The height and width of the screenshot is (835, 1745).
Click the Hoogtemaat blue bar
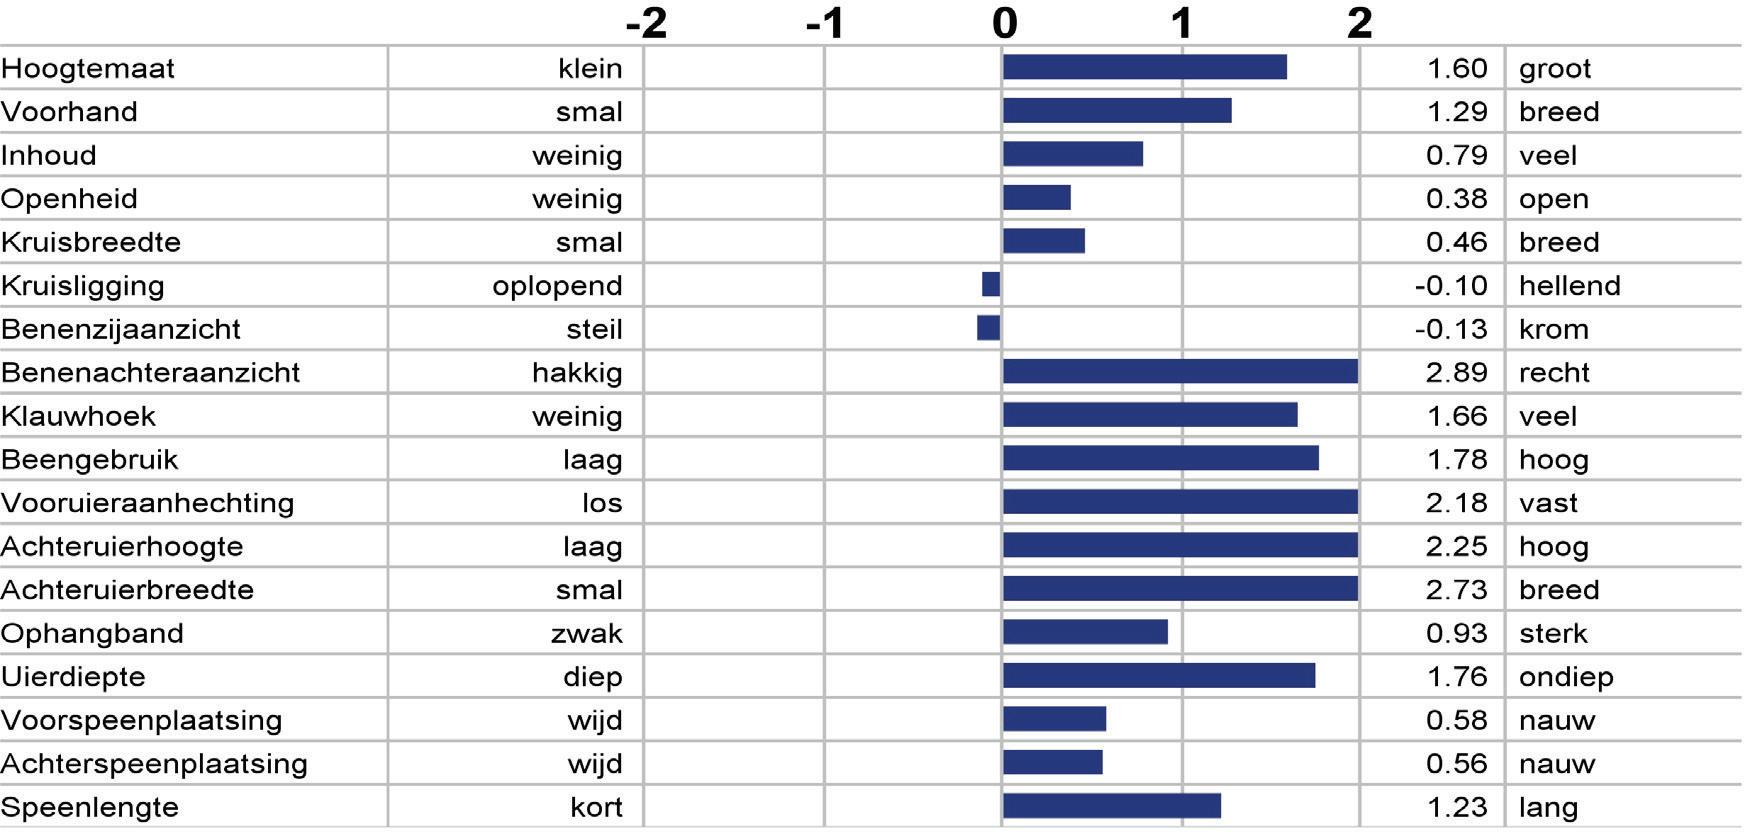point(1144,67)
